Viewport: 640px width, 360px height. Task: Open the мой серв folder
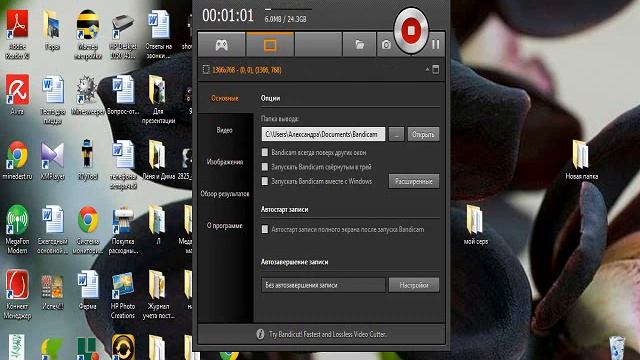coord(476,225)
